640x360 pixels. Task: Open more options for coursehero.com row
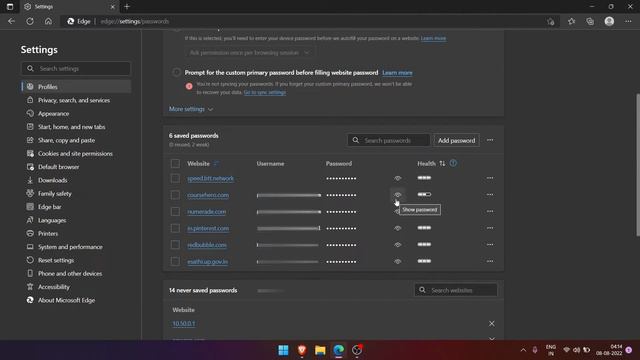tap(490, 195)
